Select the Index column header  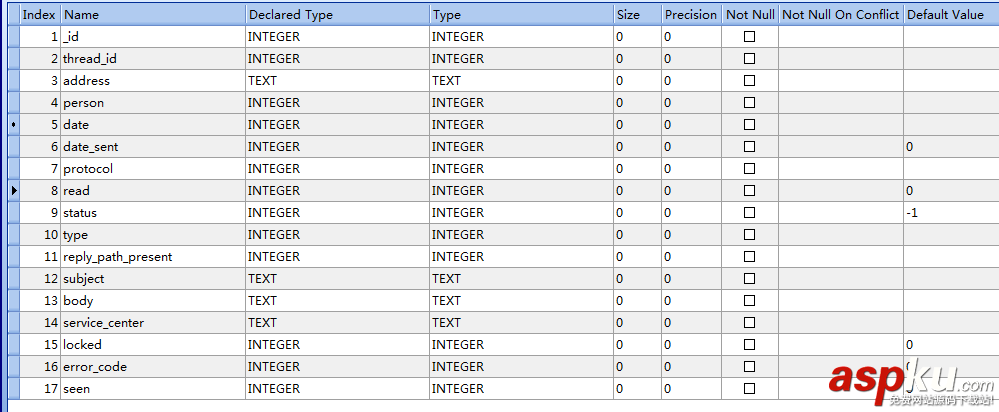click(39, 15)
